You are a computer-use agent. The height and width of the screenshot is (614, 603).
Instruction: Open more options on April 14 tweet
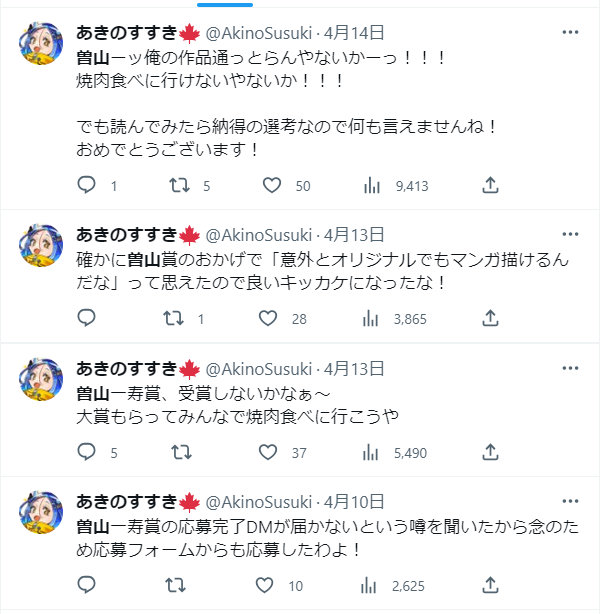pos(570,33)
